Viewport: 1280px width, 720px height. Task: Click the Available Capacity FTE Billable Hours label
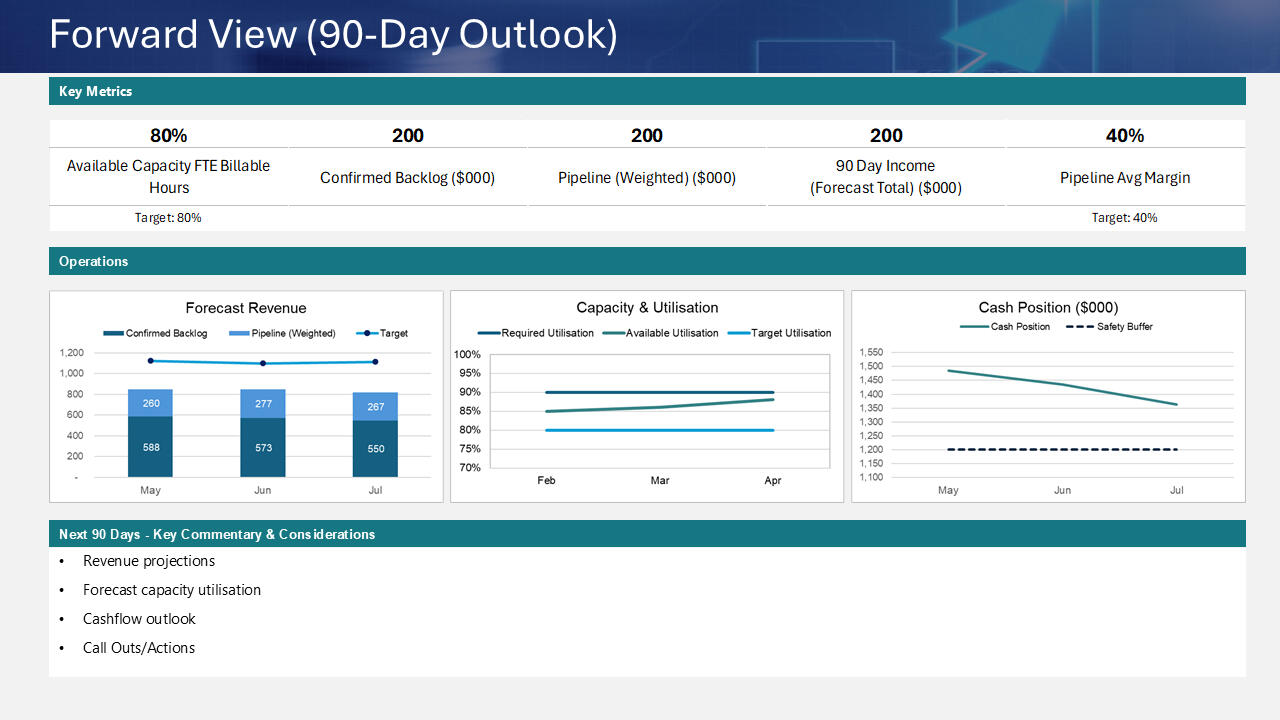tap(168, 177)
